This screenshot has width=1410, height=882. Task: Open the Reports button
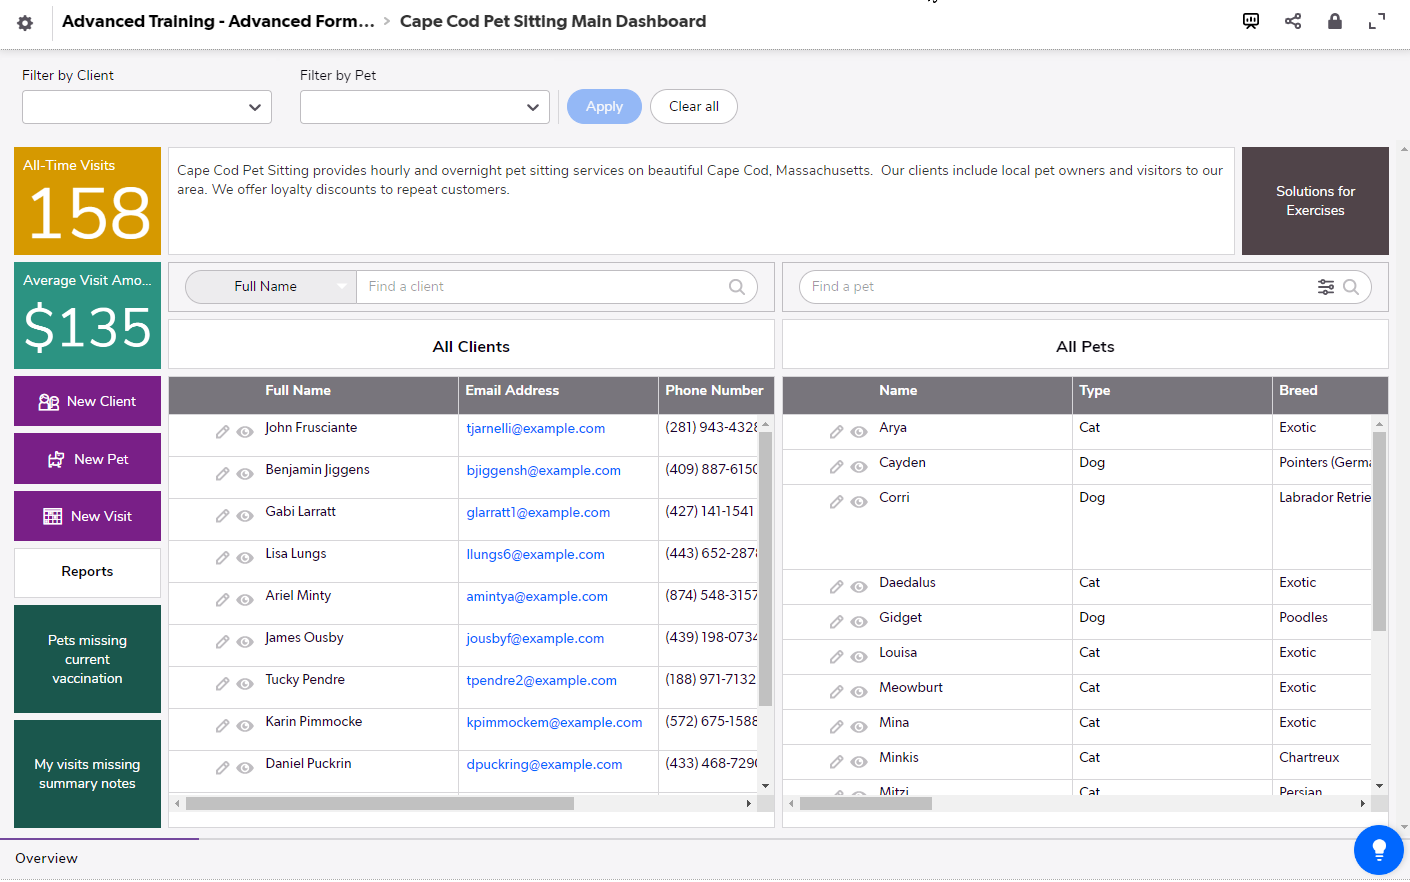[x=87, y=572]
